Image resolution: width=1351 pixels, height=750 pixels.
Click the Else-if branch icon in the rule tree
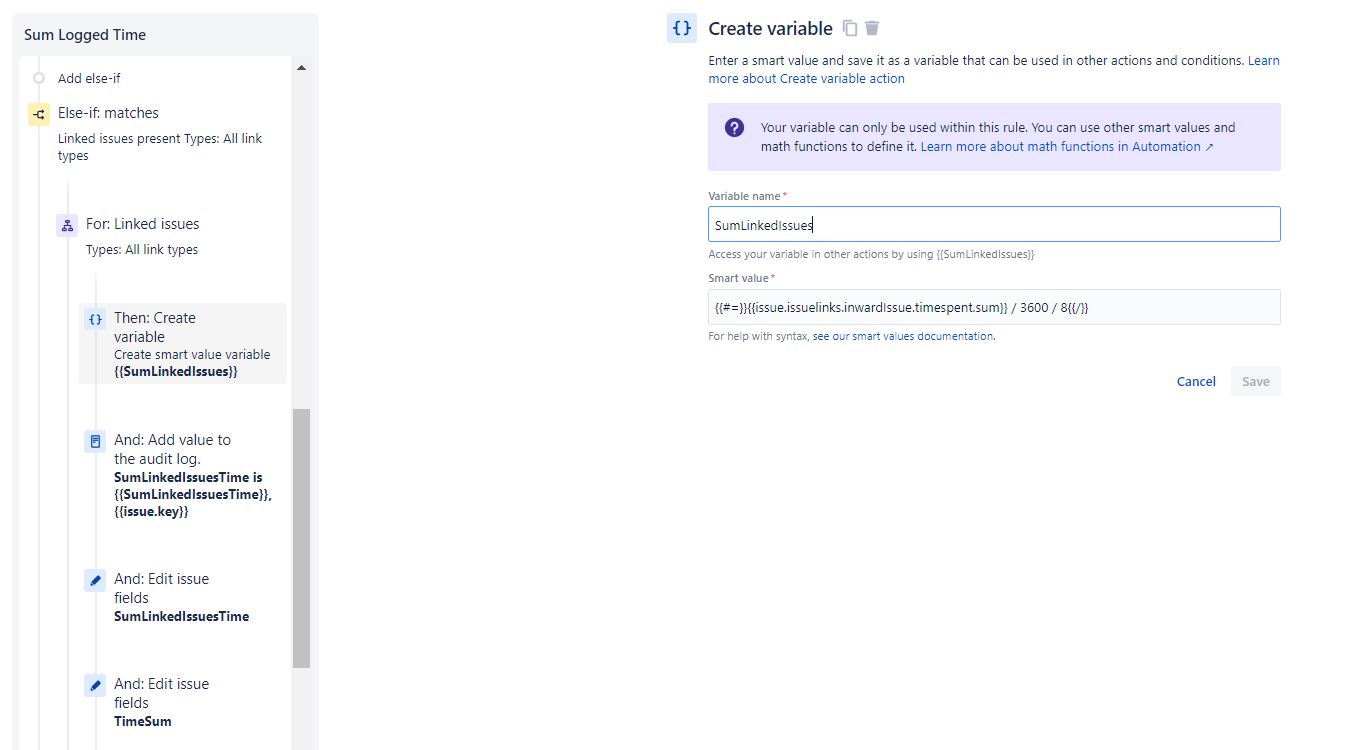tap(39, 114)
